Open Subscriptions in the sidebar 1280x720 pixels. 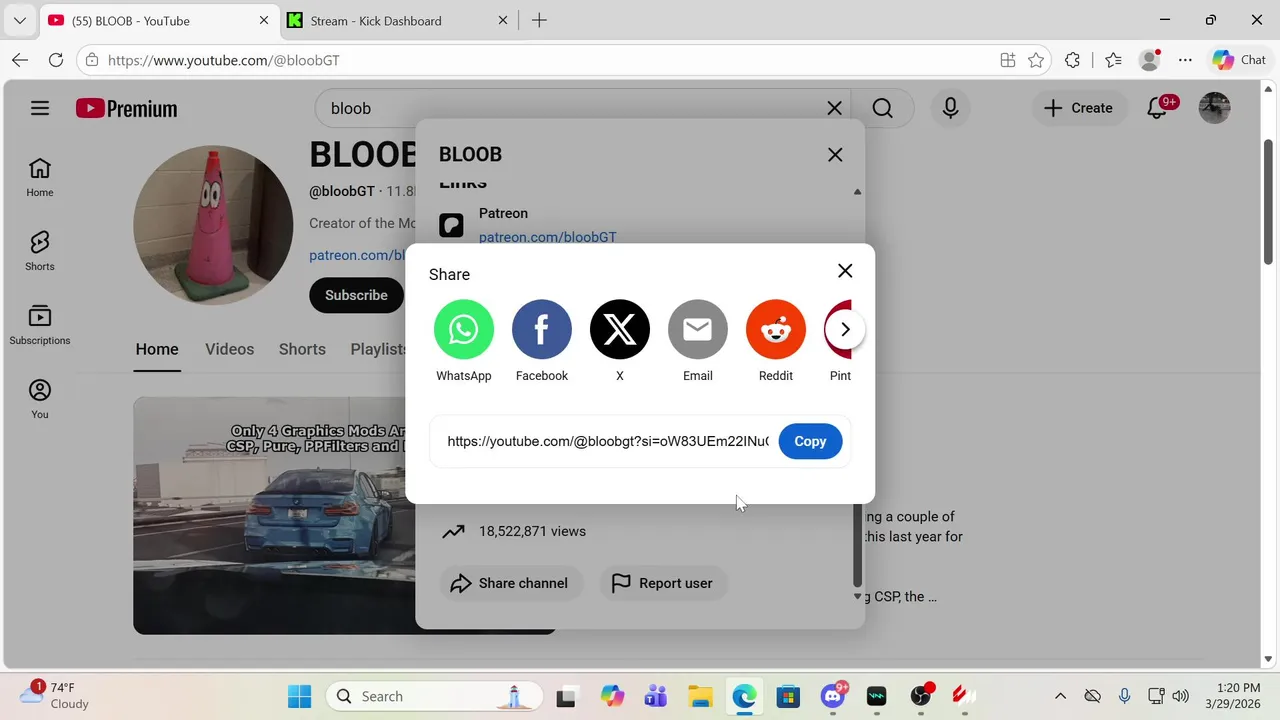pos(40,325)
